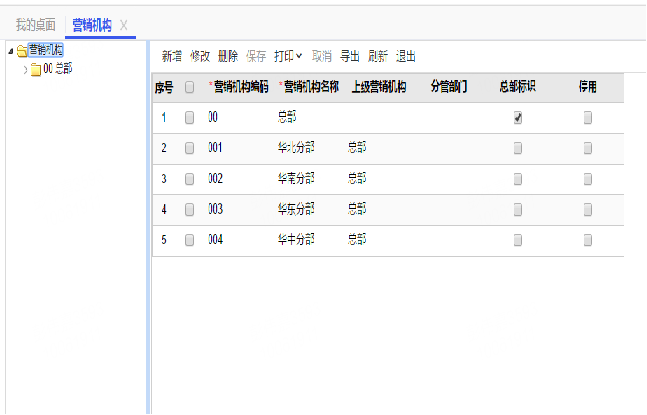Collapse the 营销机构 root tree node
The image size is (647, 415).
point(10,50)
